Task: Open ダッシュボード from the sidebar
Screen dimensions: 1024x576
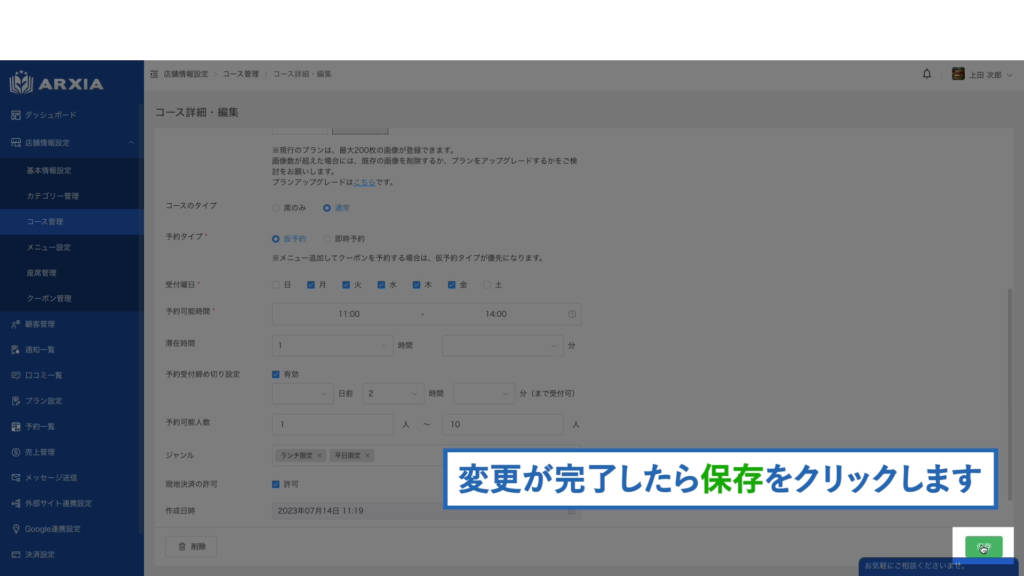Action: click(50, 116)
